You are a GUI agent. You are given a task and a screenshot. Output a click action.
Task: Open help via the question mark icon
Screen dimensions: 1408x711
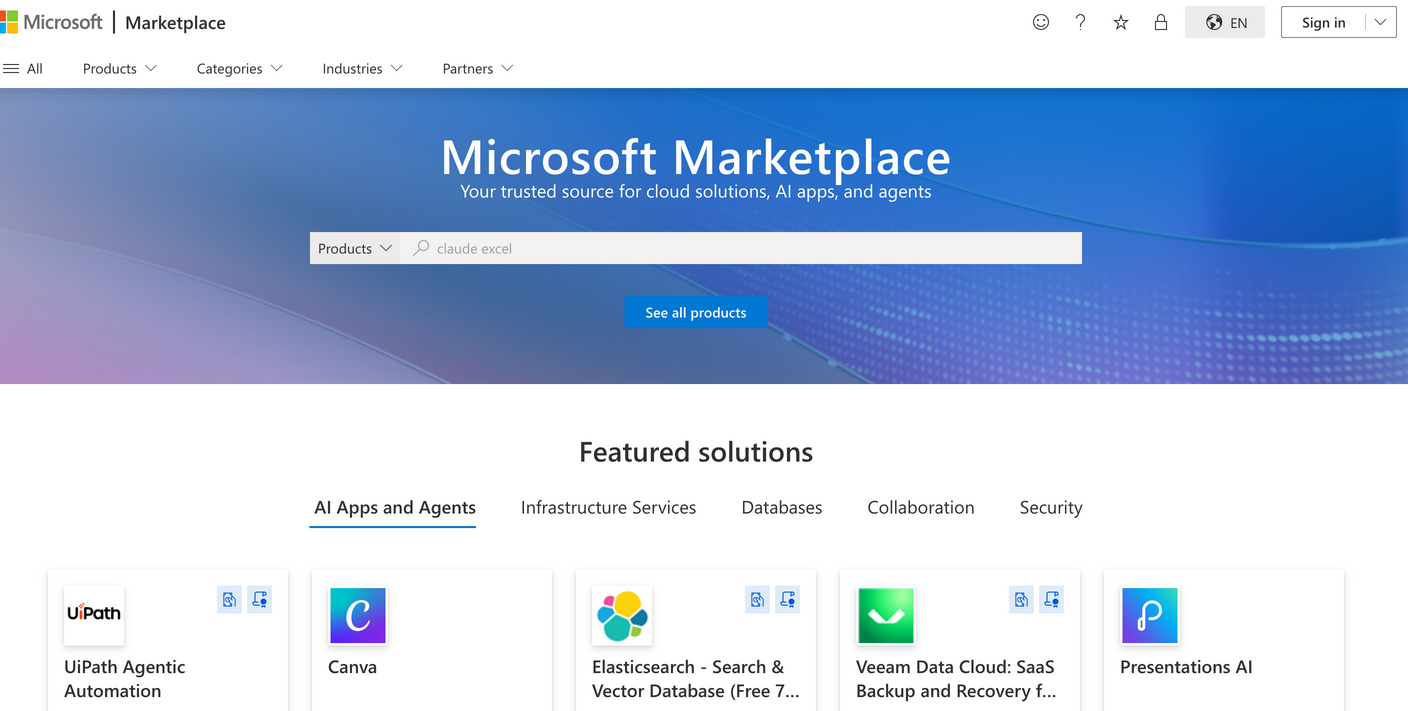[1080, 22]
